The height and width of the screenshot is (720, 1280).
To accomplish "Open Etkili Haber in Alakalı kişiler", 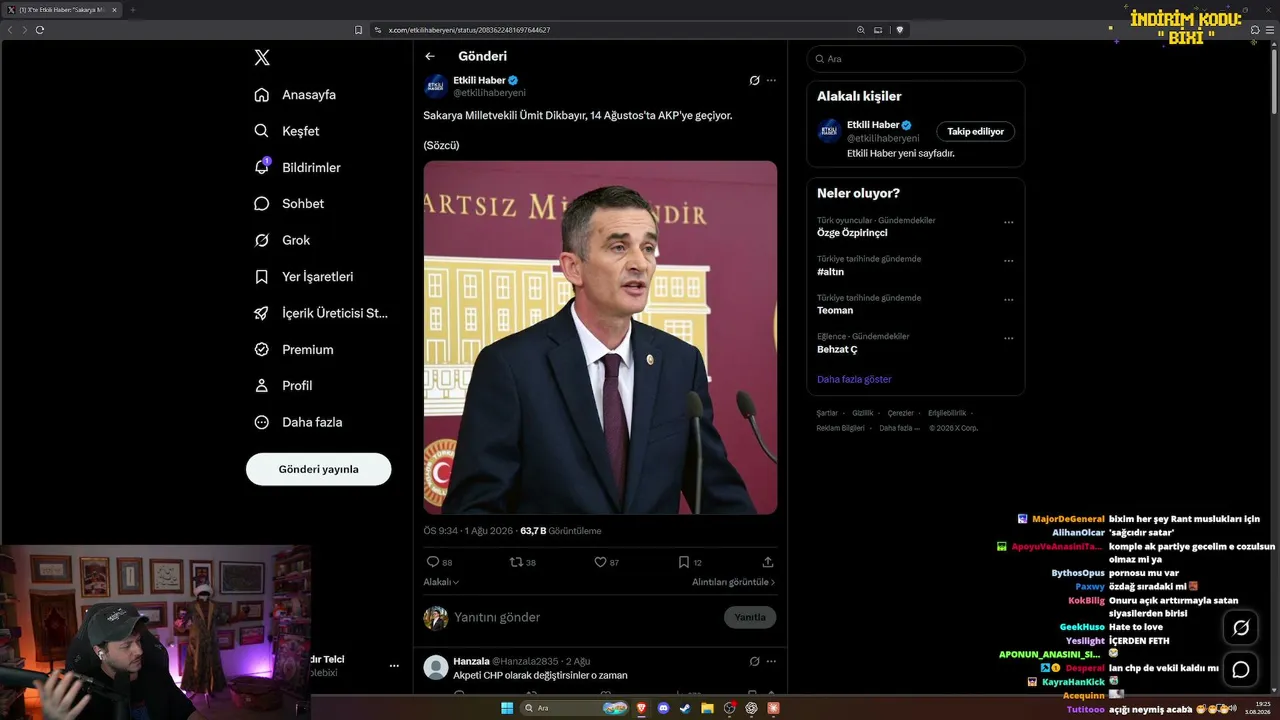I will 872,125.
